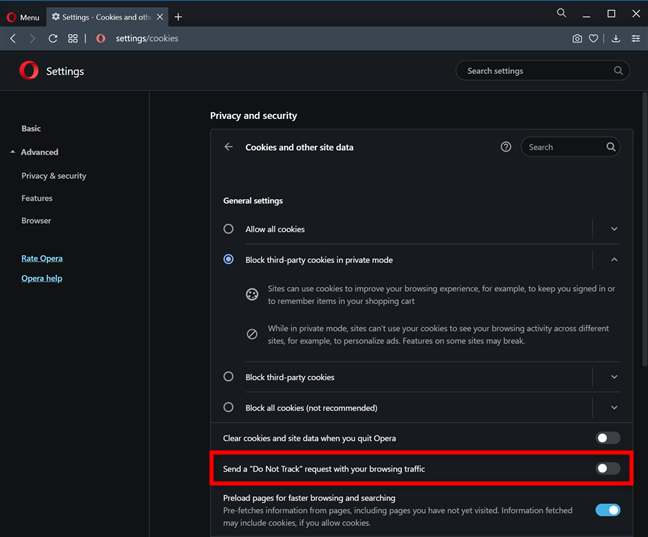The height and width of the screenshot is (537, 648).
Task: Open a new tab with plus icon
Action: 178,17
